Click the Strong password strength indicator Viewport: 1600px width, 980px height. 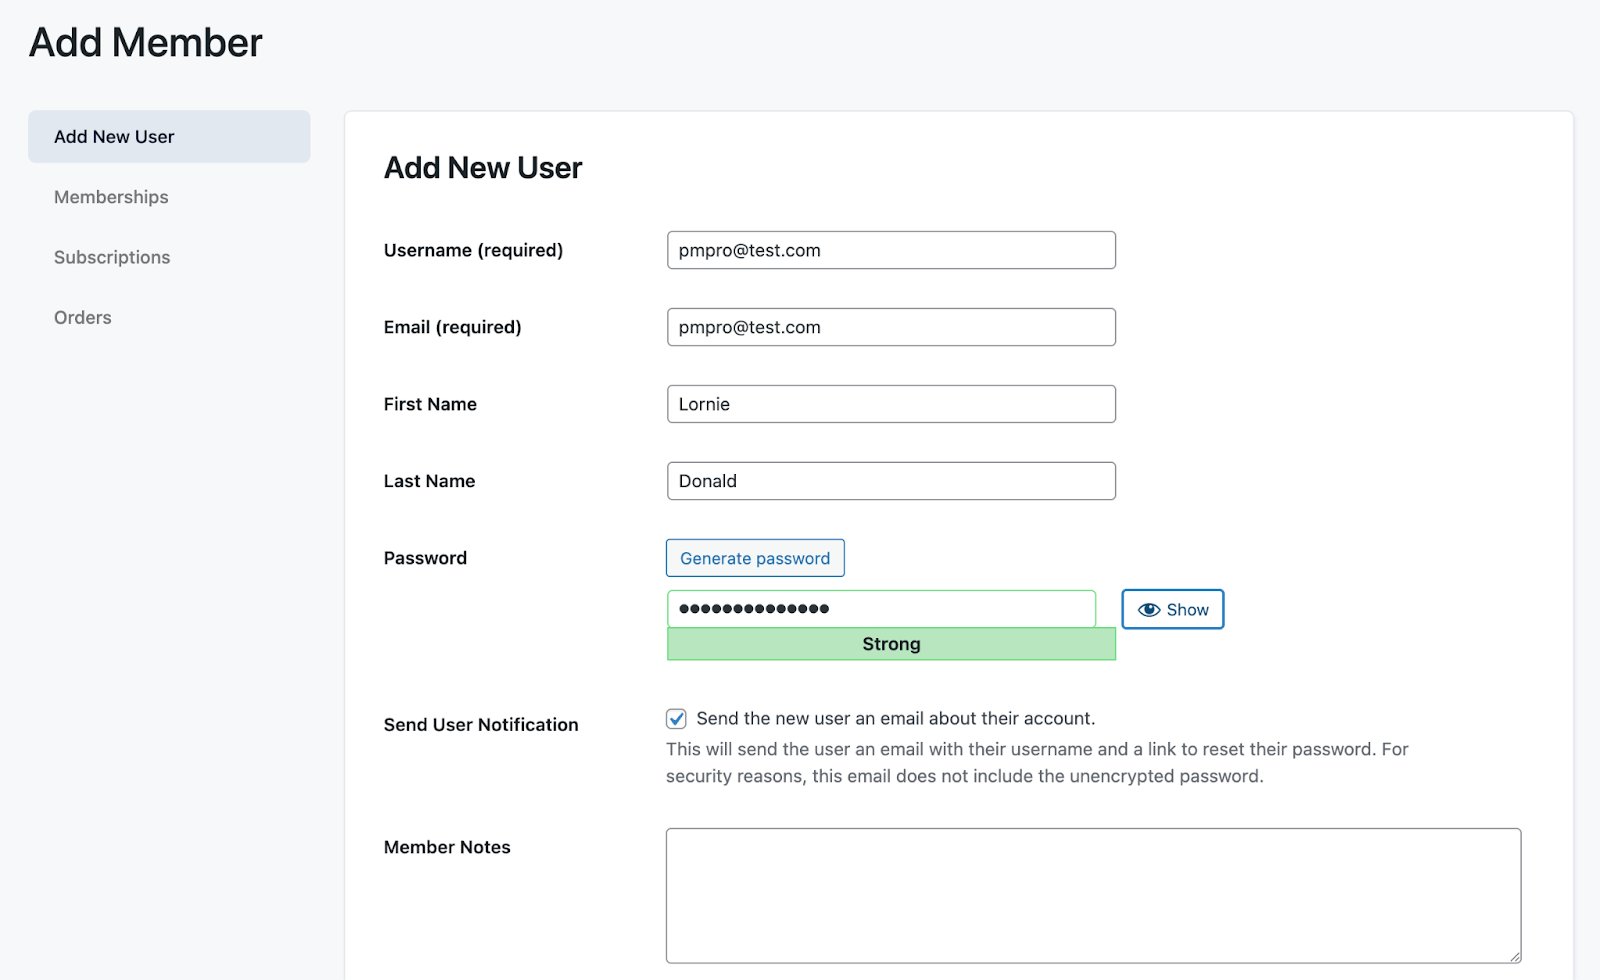click(890, 644)
